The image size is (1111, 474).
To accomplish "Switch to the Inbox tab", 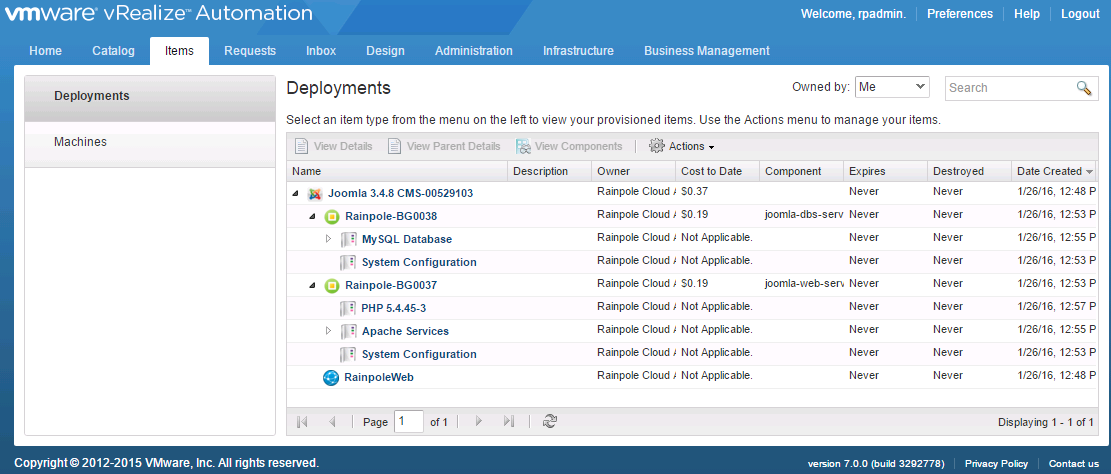I will [x=321, y=51].
